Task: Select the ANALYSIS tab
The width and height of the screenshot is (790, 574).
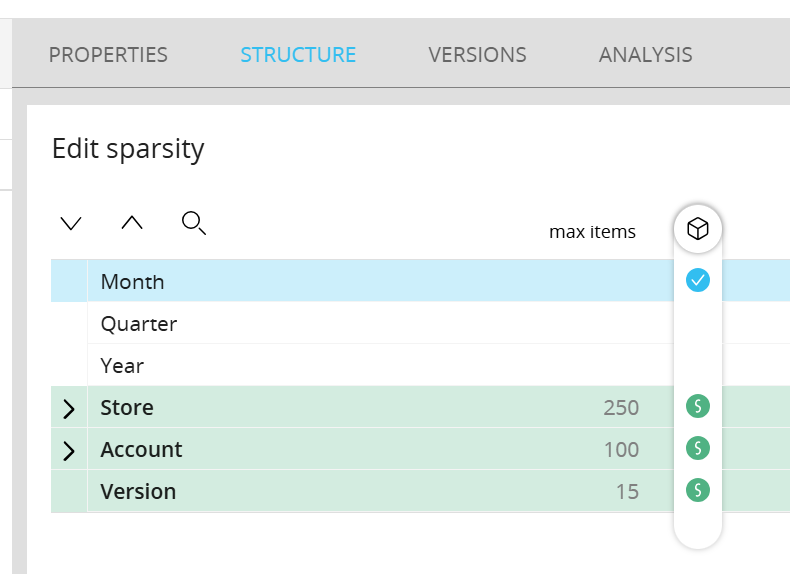Action: tap(645, 54)
